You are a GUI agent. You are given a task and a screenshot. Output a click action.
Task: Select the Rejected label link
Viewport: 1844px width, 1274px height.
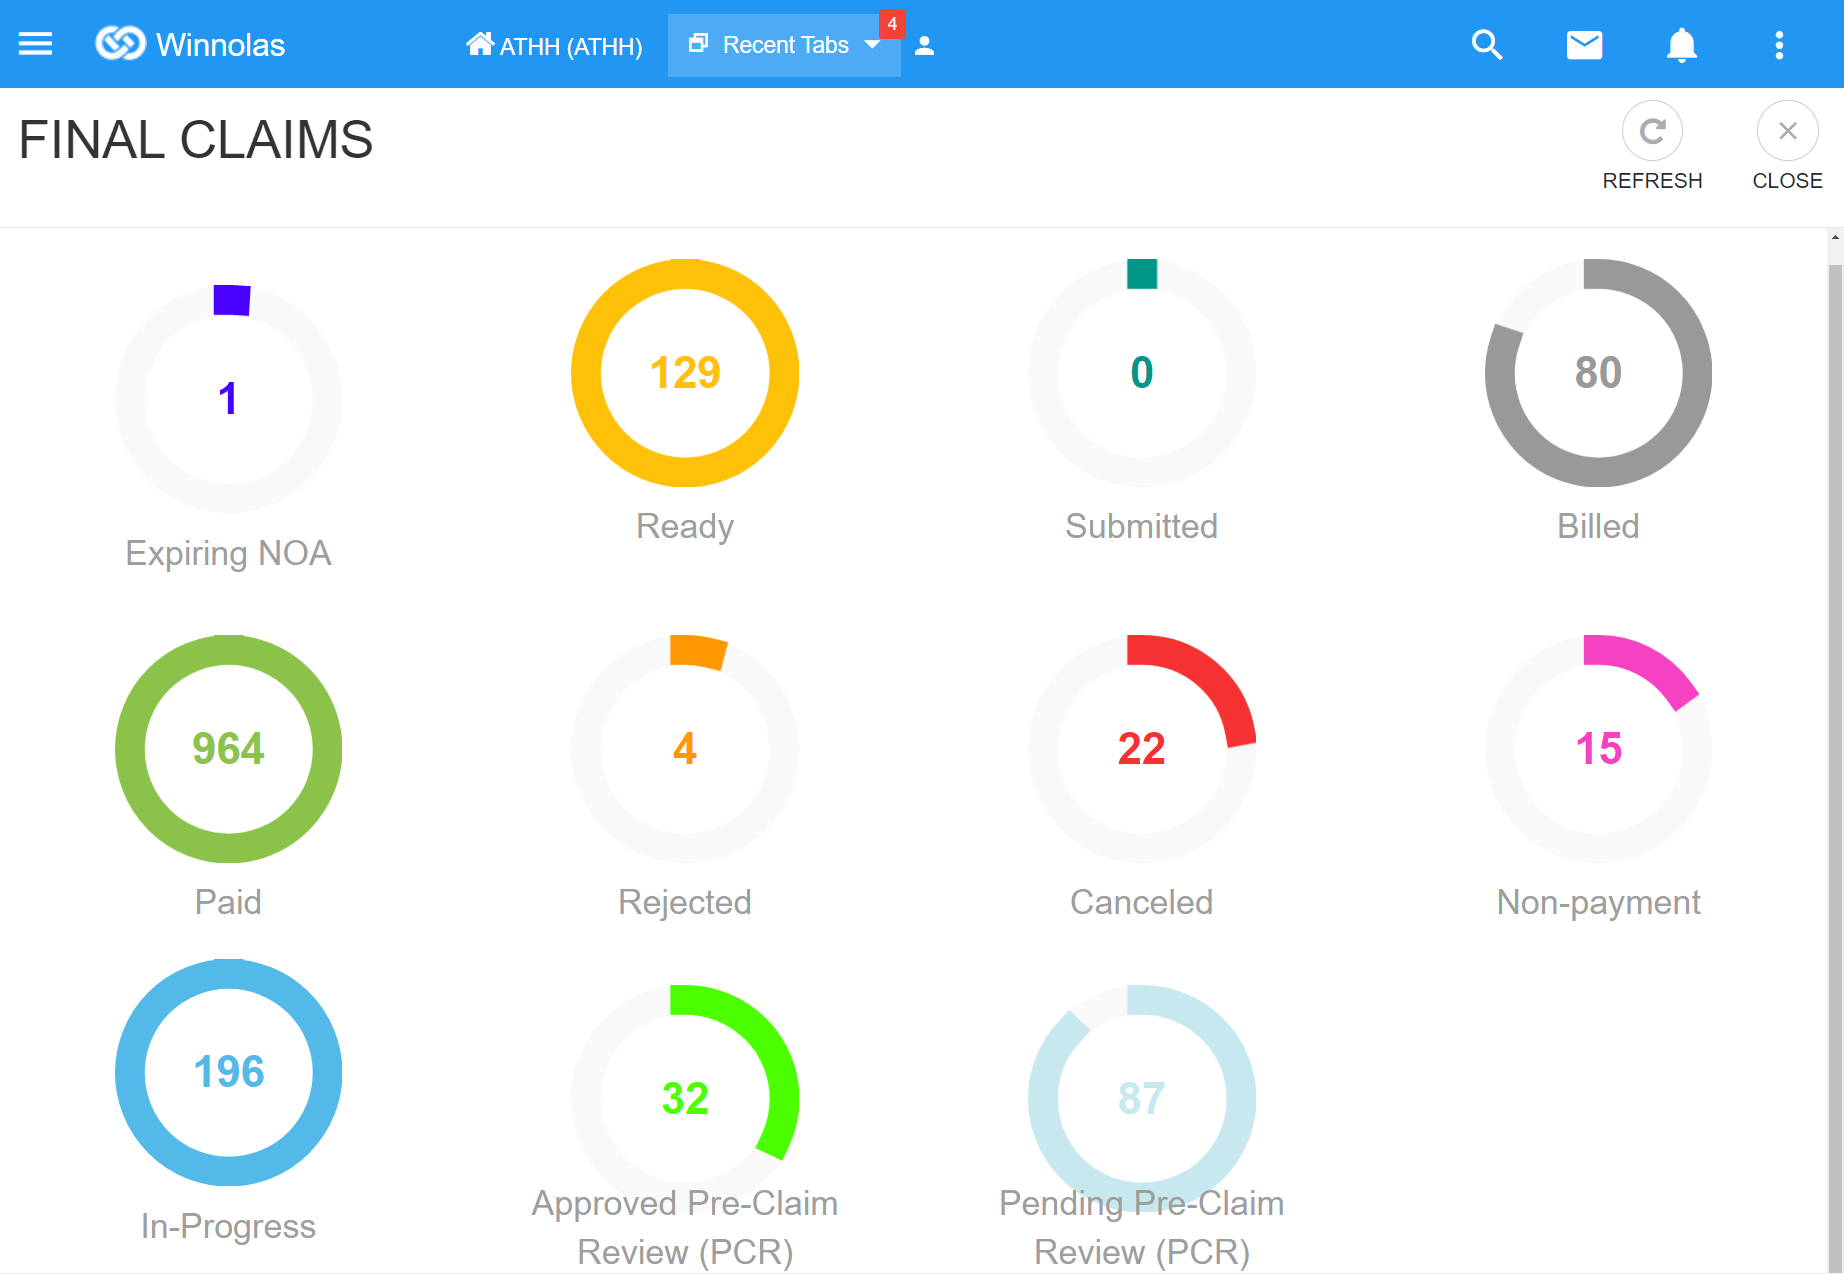[x=685, y=902]
